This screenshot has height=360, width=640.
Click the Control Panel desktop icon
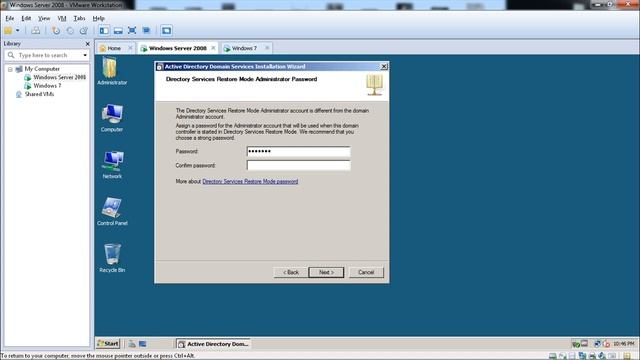[112, 212]
